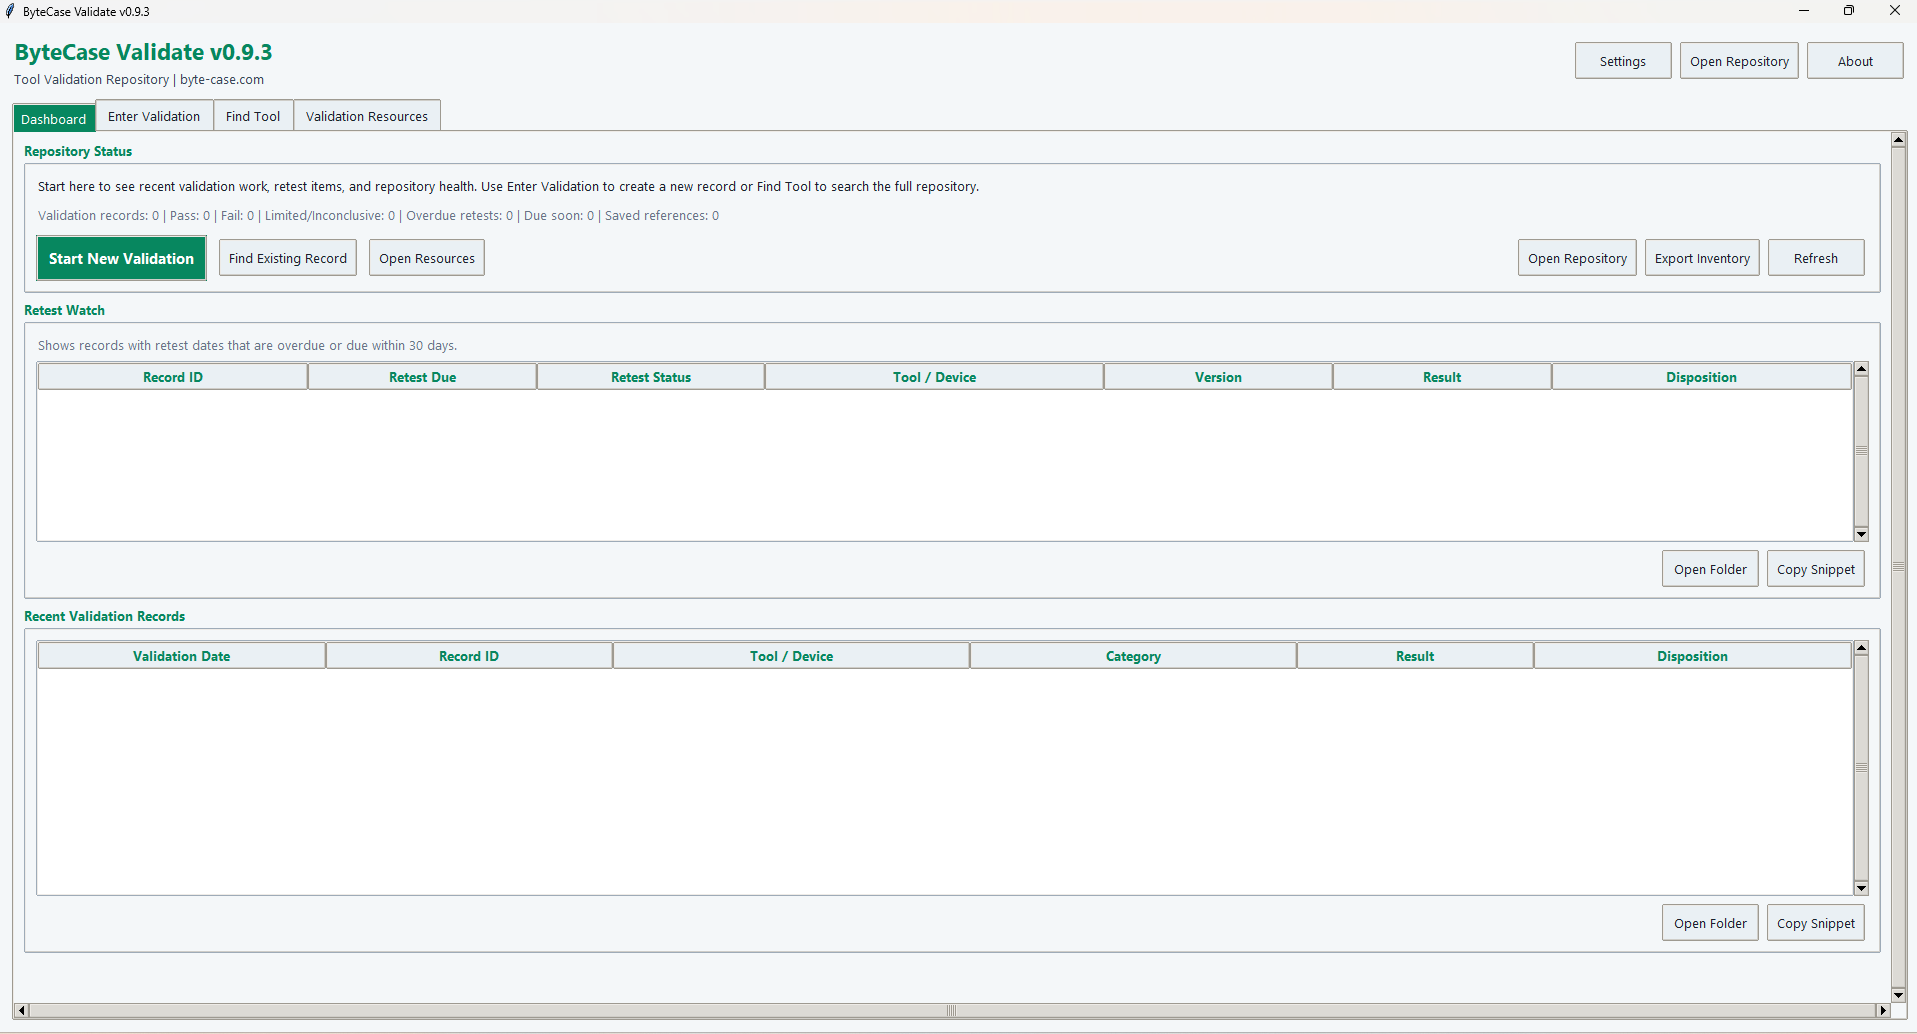1917x1034 pixels.
Task: Close the ByteCase Validate window
Action: 1894,11
